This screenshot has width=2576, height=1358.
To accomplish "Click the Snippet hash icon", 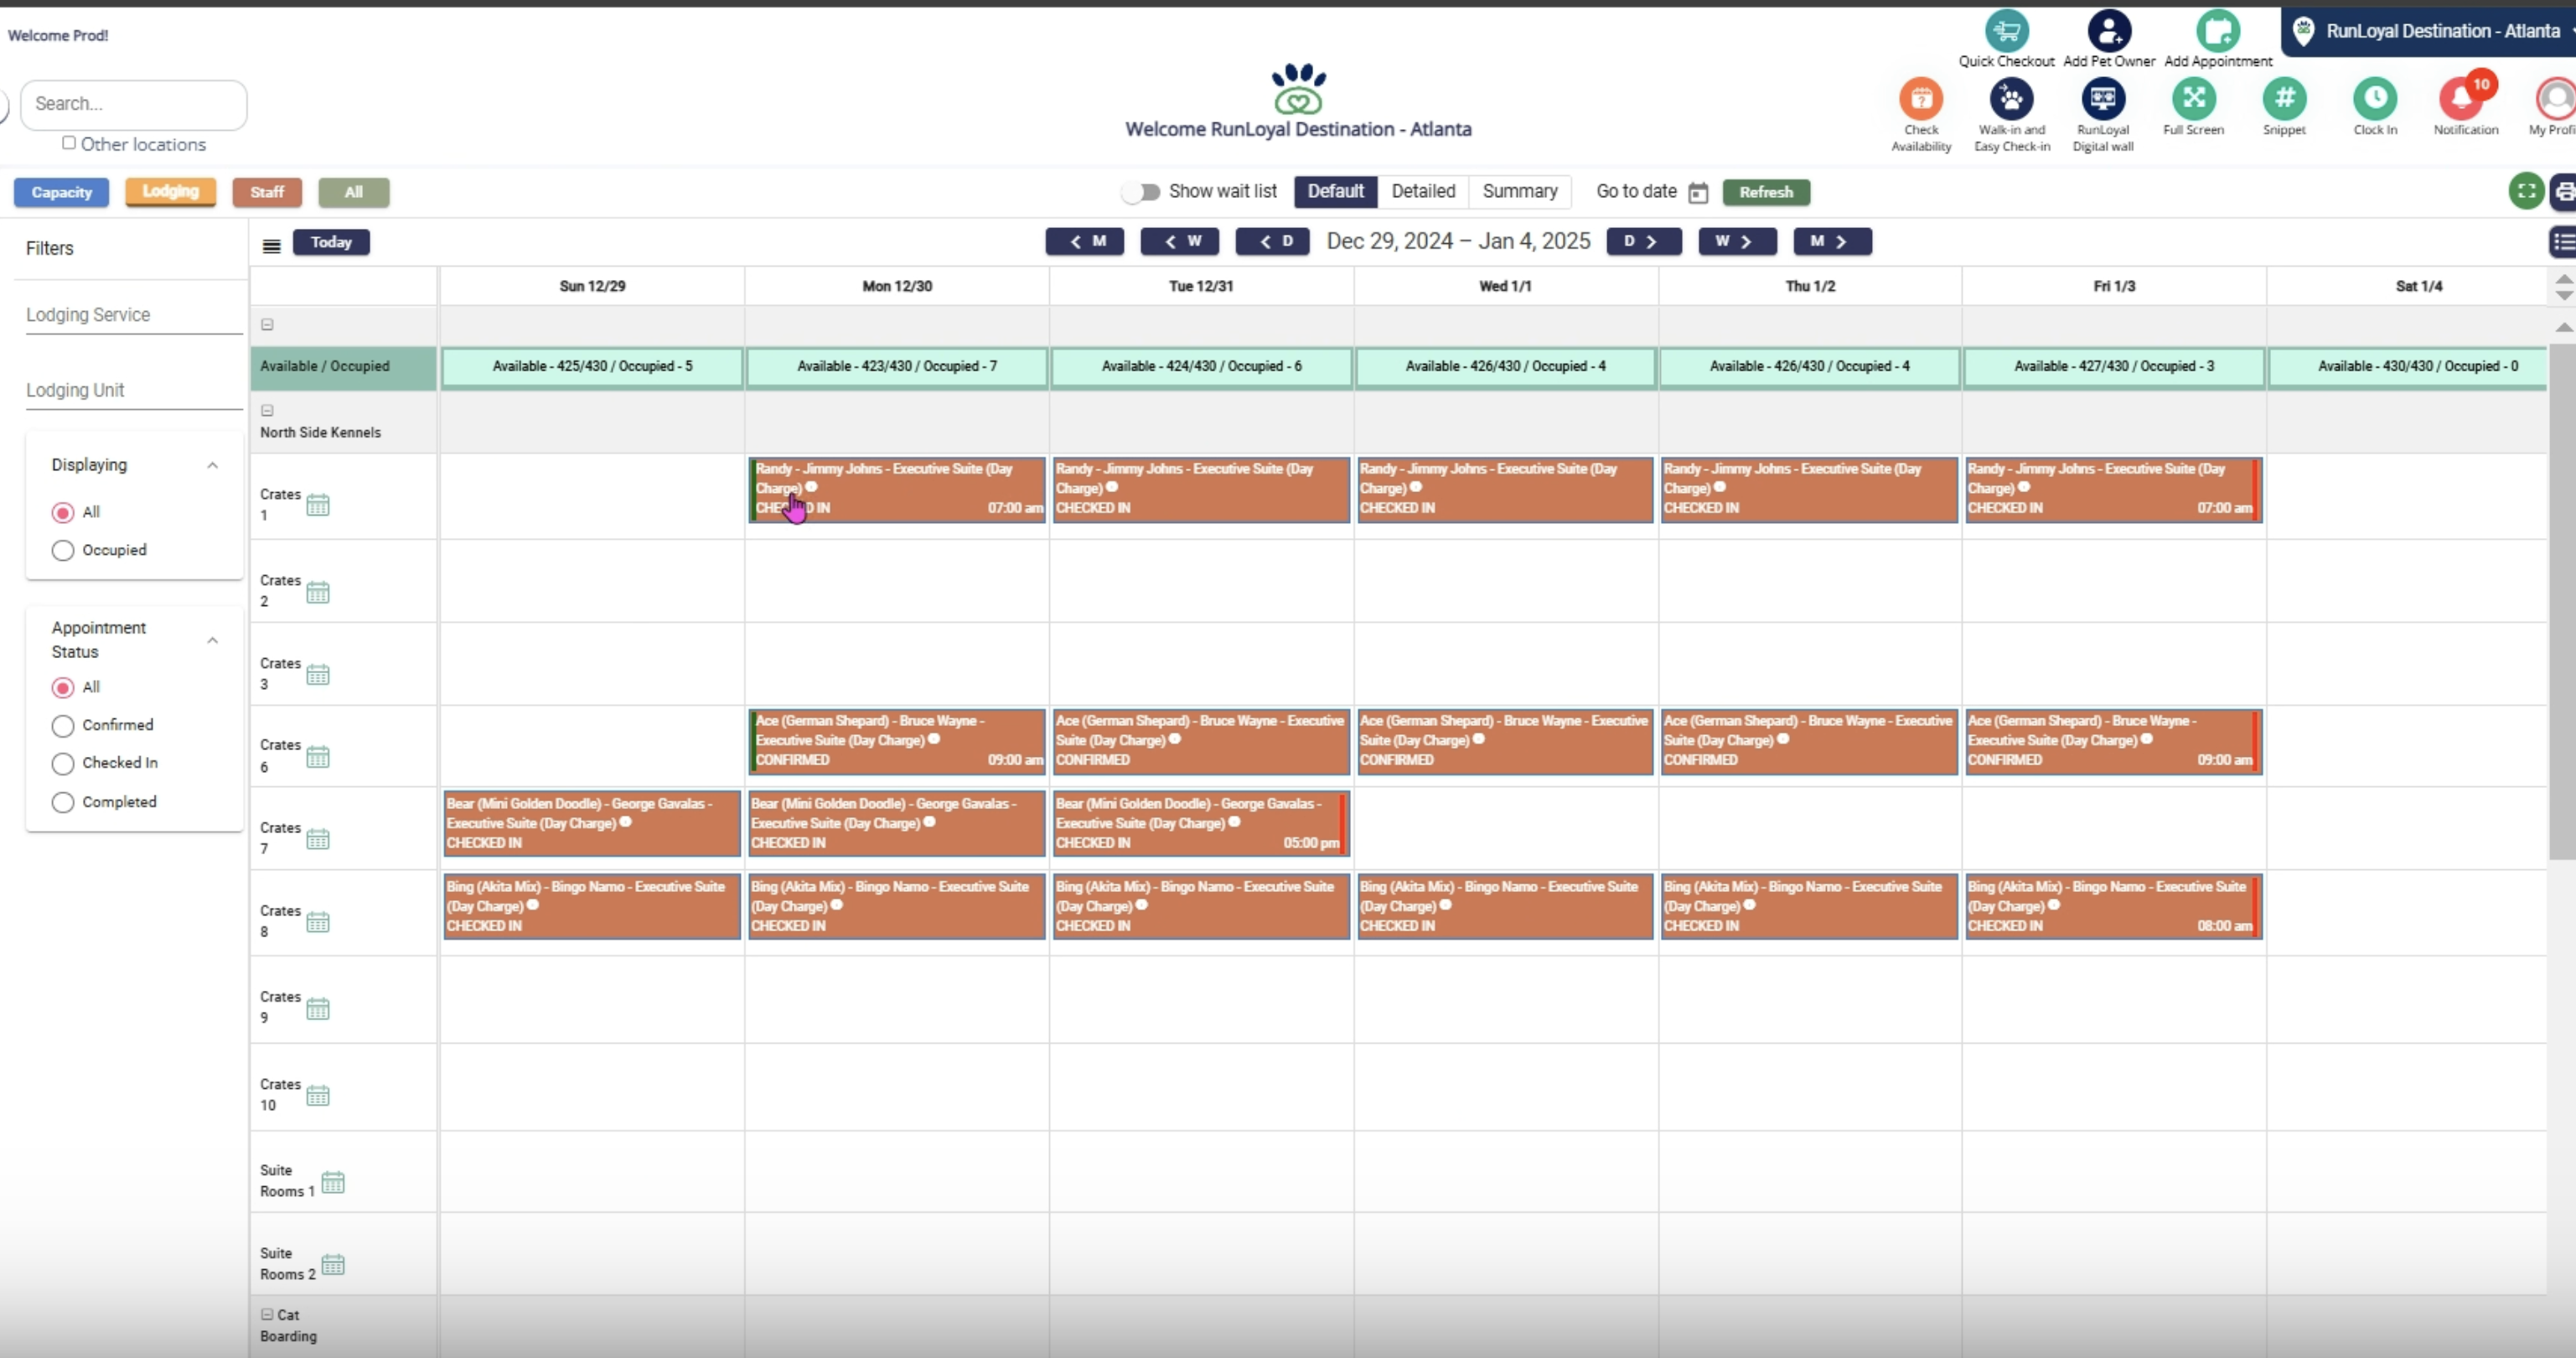I will pyautogui.click(x=2284, y=99).
